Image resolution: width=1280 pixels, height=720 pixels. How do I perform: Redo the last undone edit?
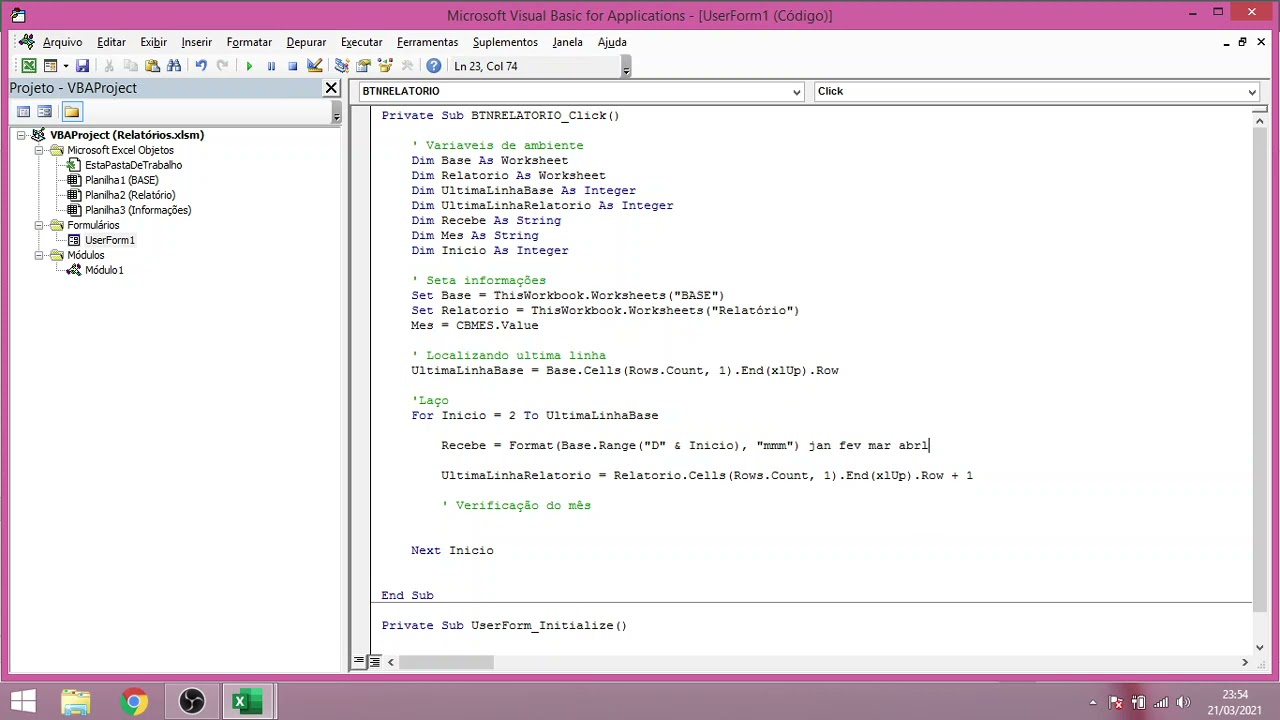point(222,66)
